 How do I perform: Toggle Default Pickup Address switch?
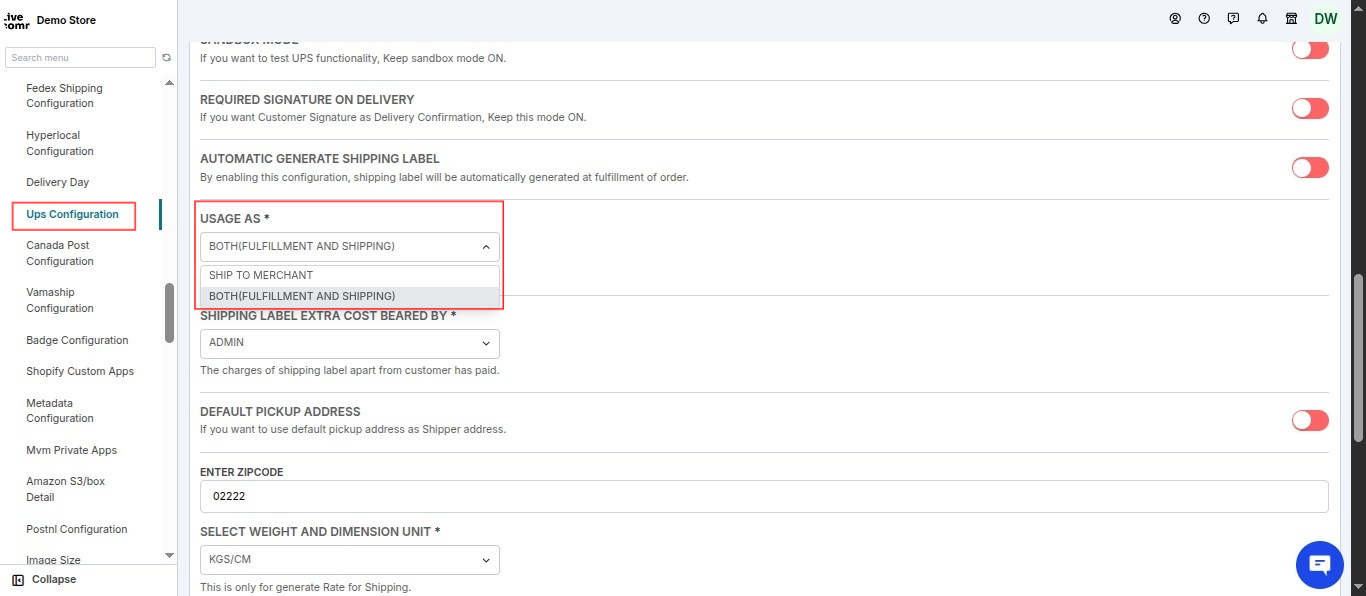(x=1310, y=420)
